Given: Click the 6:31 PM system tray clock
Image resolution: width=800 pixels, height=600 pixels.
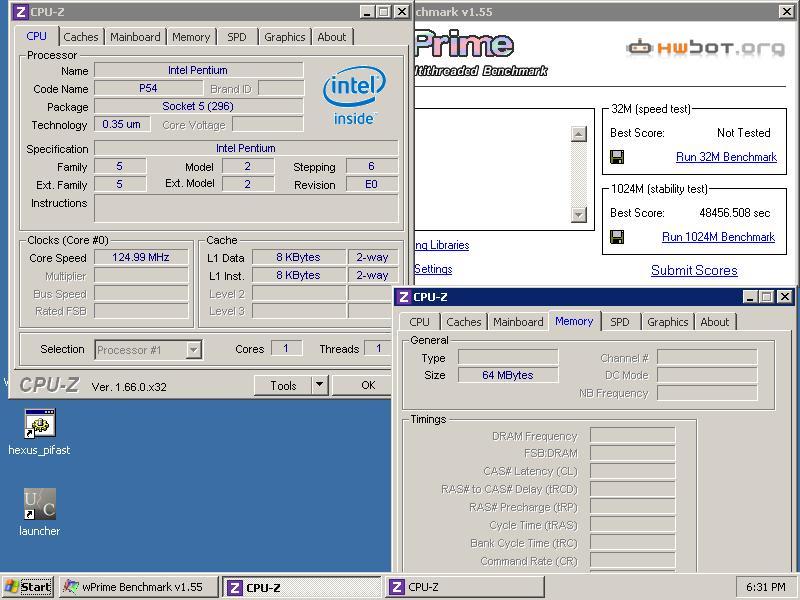Looking at the screenshot, I should 765,587.
